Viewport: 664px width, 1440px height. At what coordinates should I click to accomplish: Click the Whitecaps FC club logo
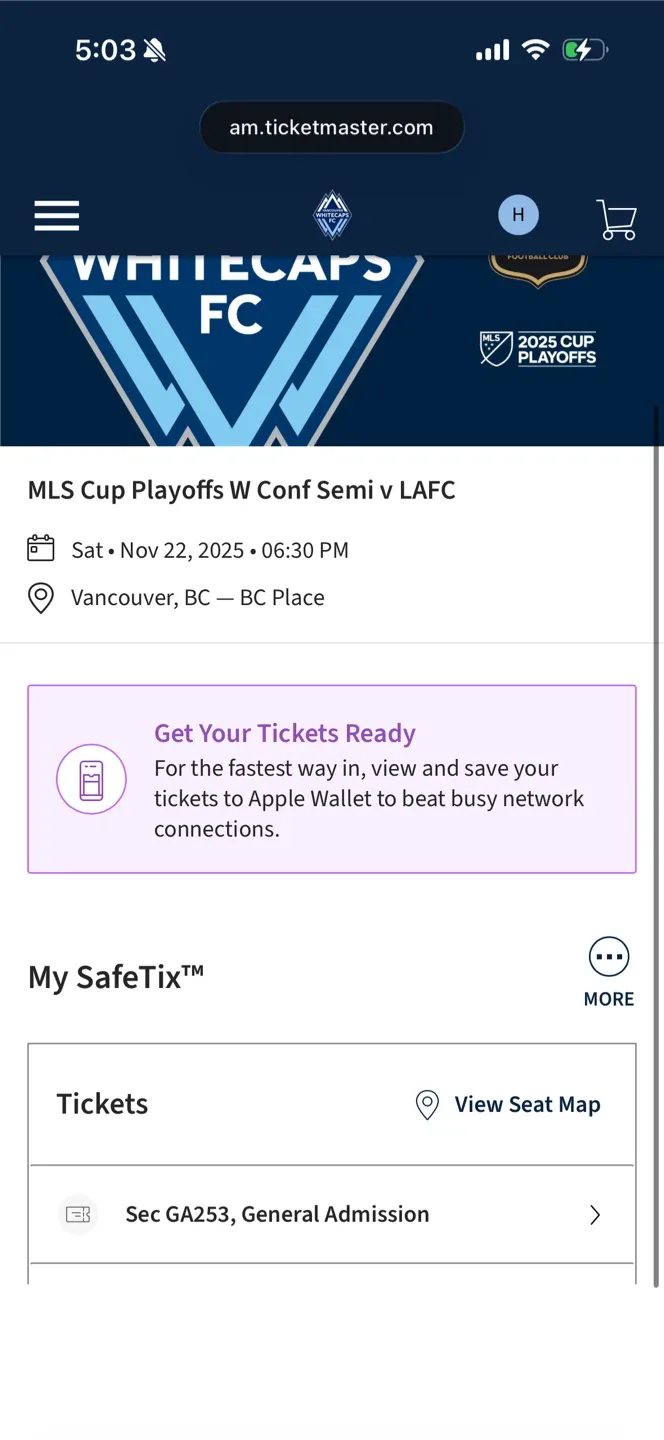[331, 214]
